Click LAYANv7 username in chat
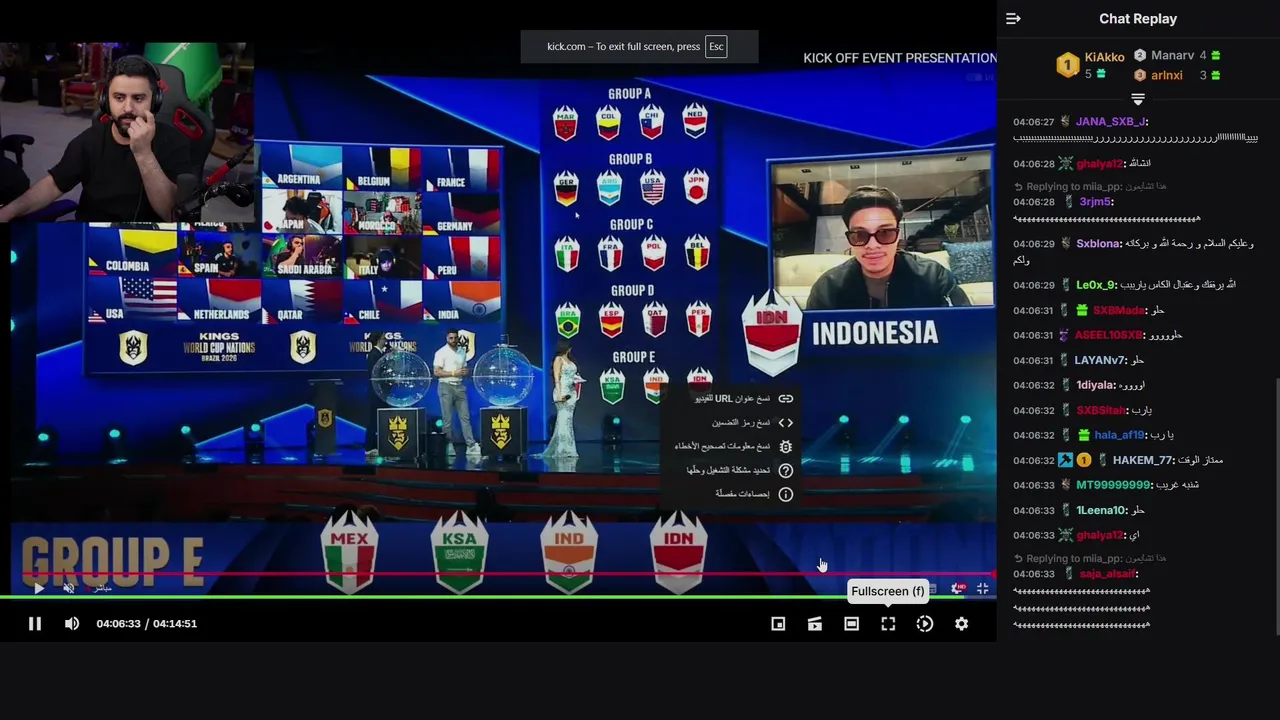The width and height of the screenshot is (1280, 720). click(1101, 361)
